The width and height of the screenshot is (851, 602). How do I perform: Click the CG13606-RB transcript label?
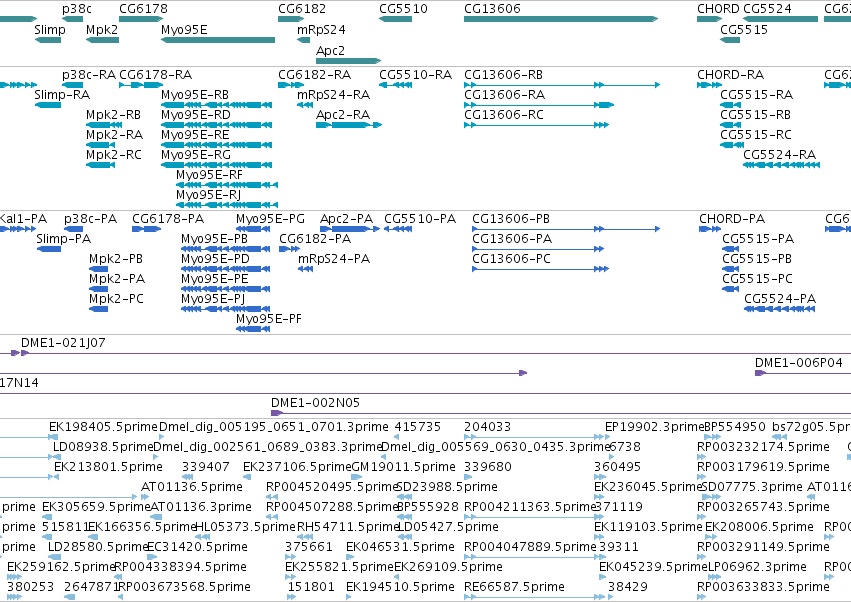[x=503, y=74]
